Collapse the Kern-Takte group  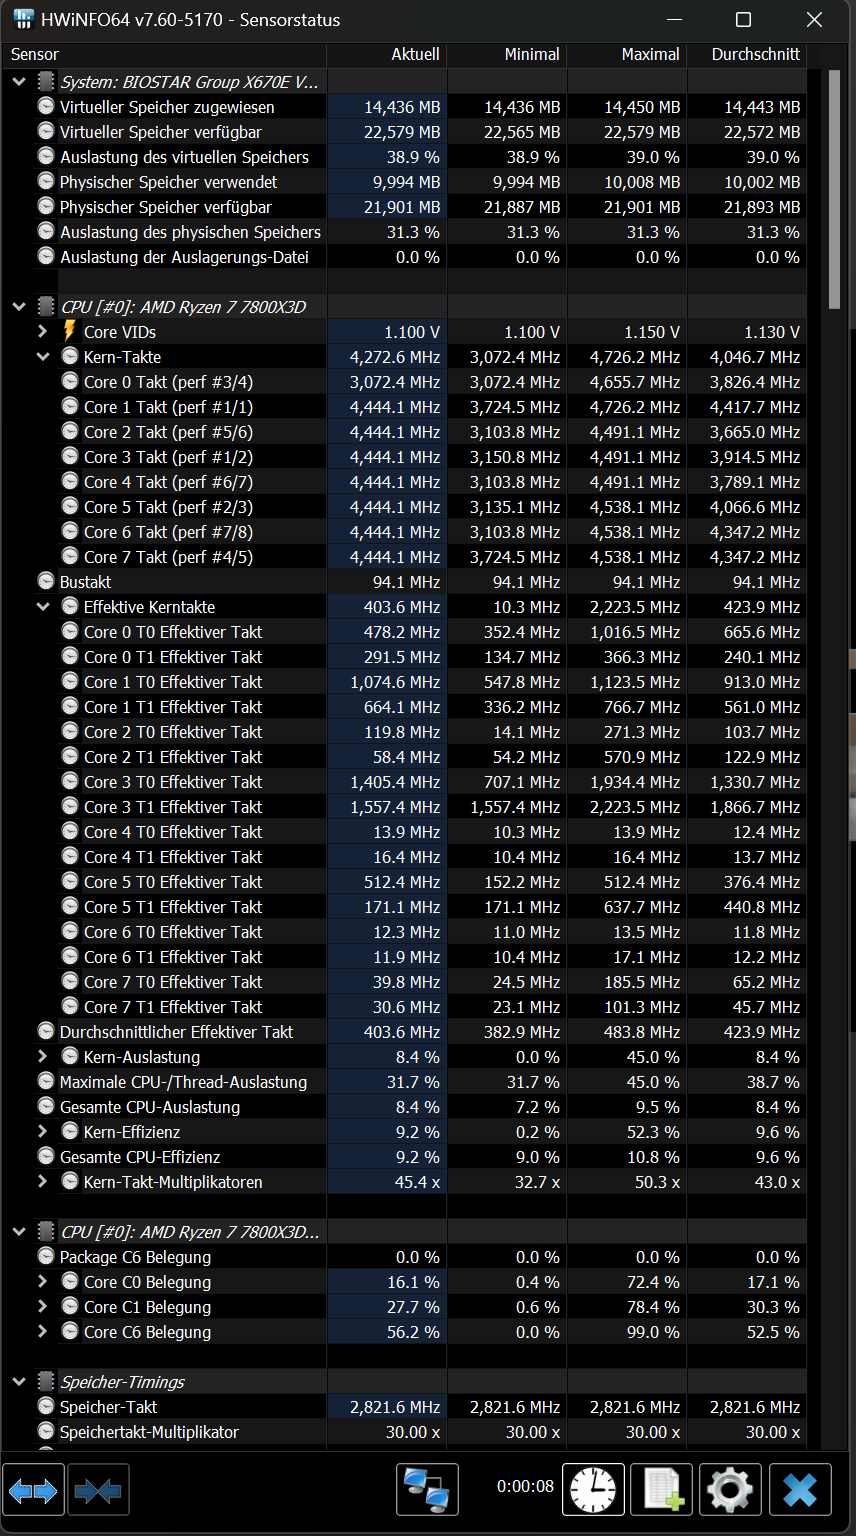[43, 356]
